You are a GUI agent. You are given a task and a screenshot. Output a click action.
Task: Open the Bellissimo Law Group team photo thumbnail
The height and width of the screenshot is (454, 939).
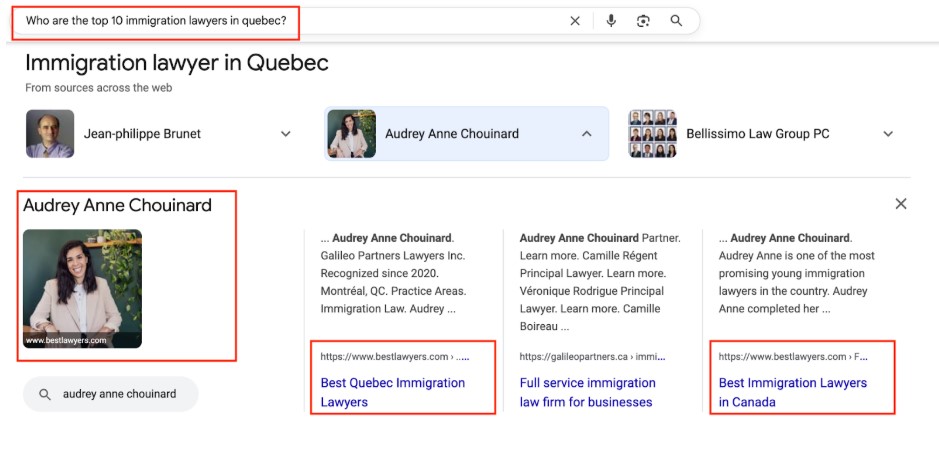652,134
